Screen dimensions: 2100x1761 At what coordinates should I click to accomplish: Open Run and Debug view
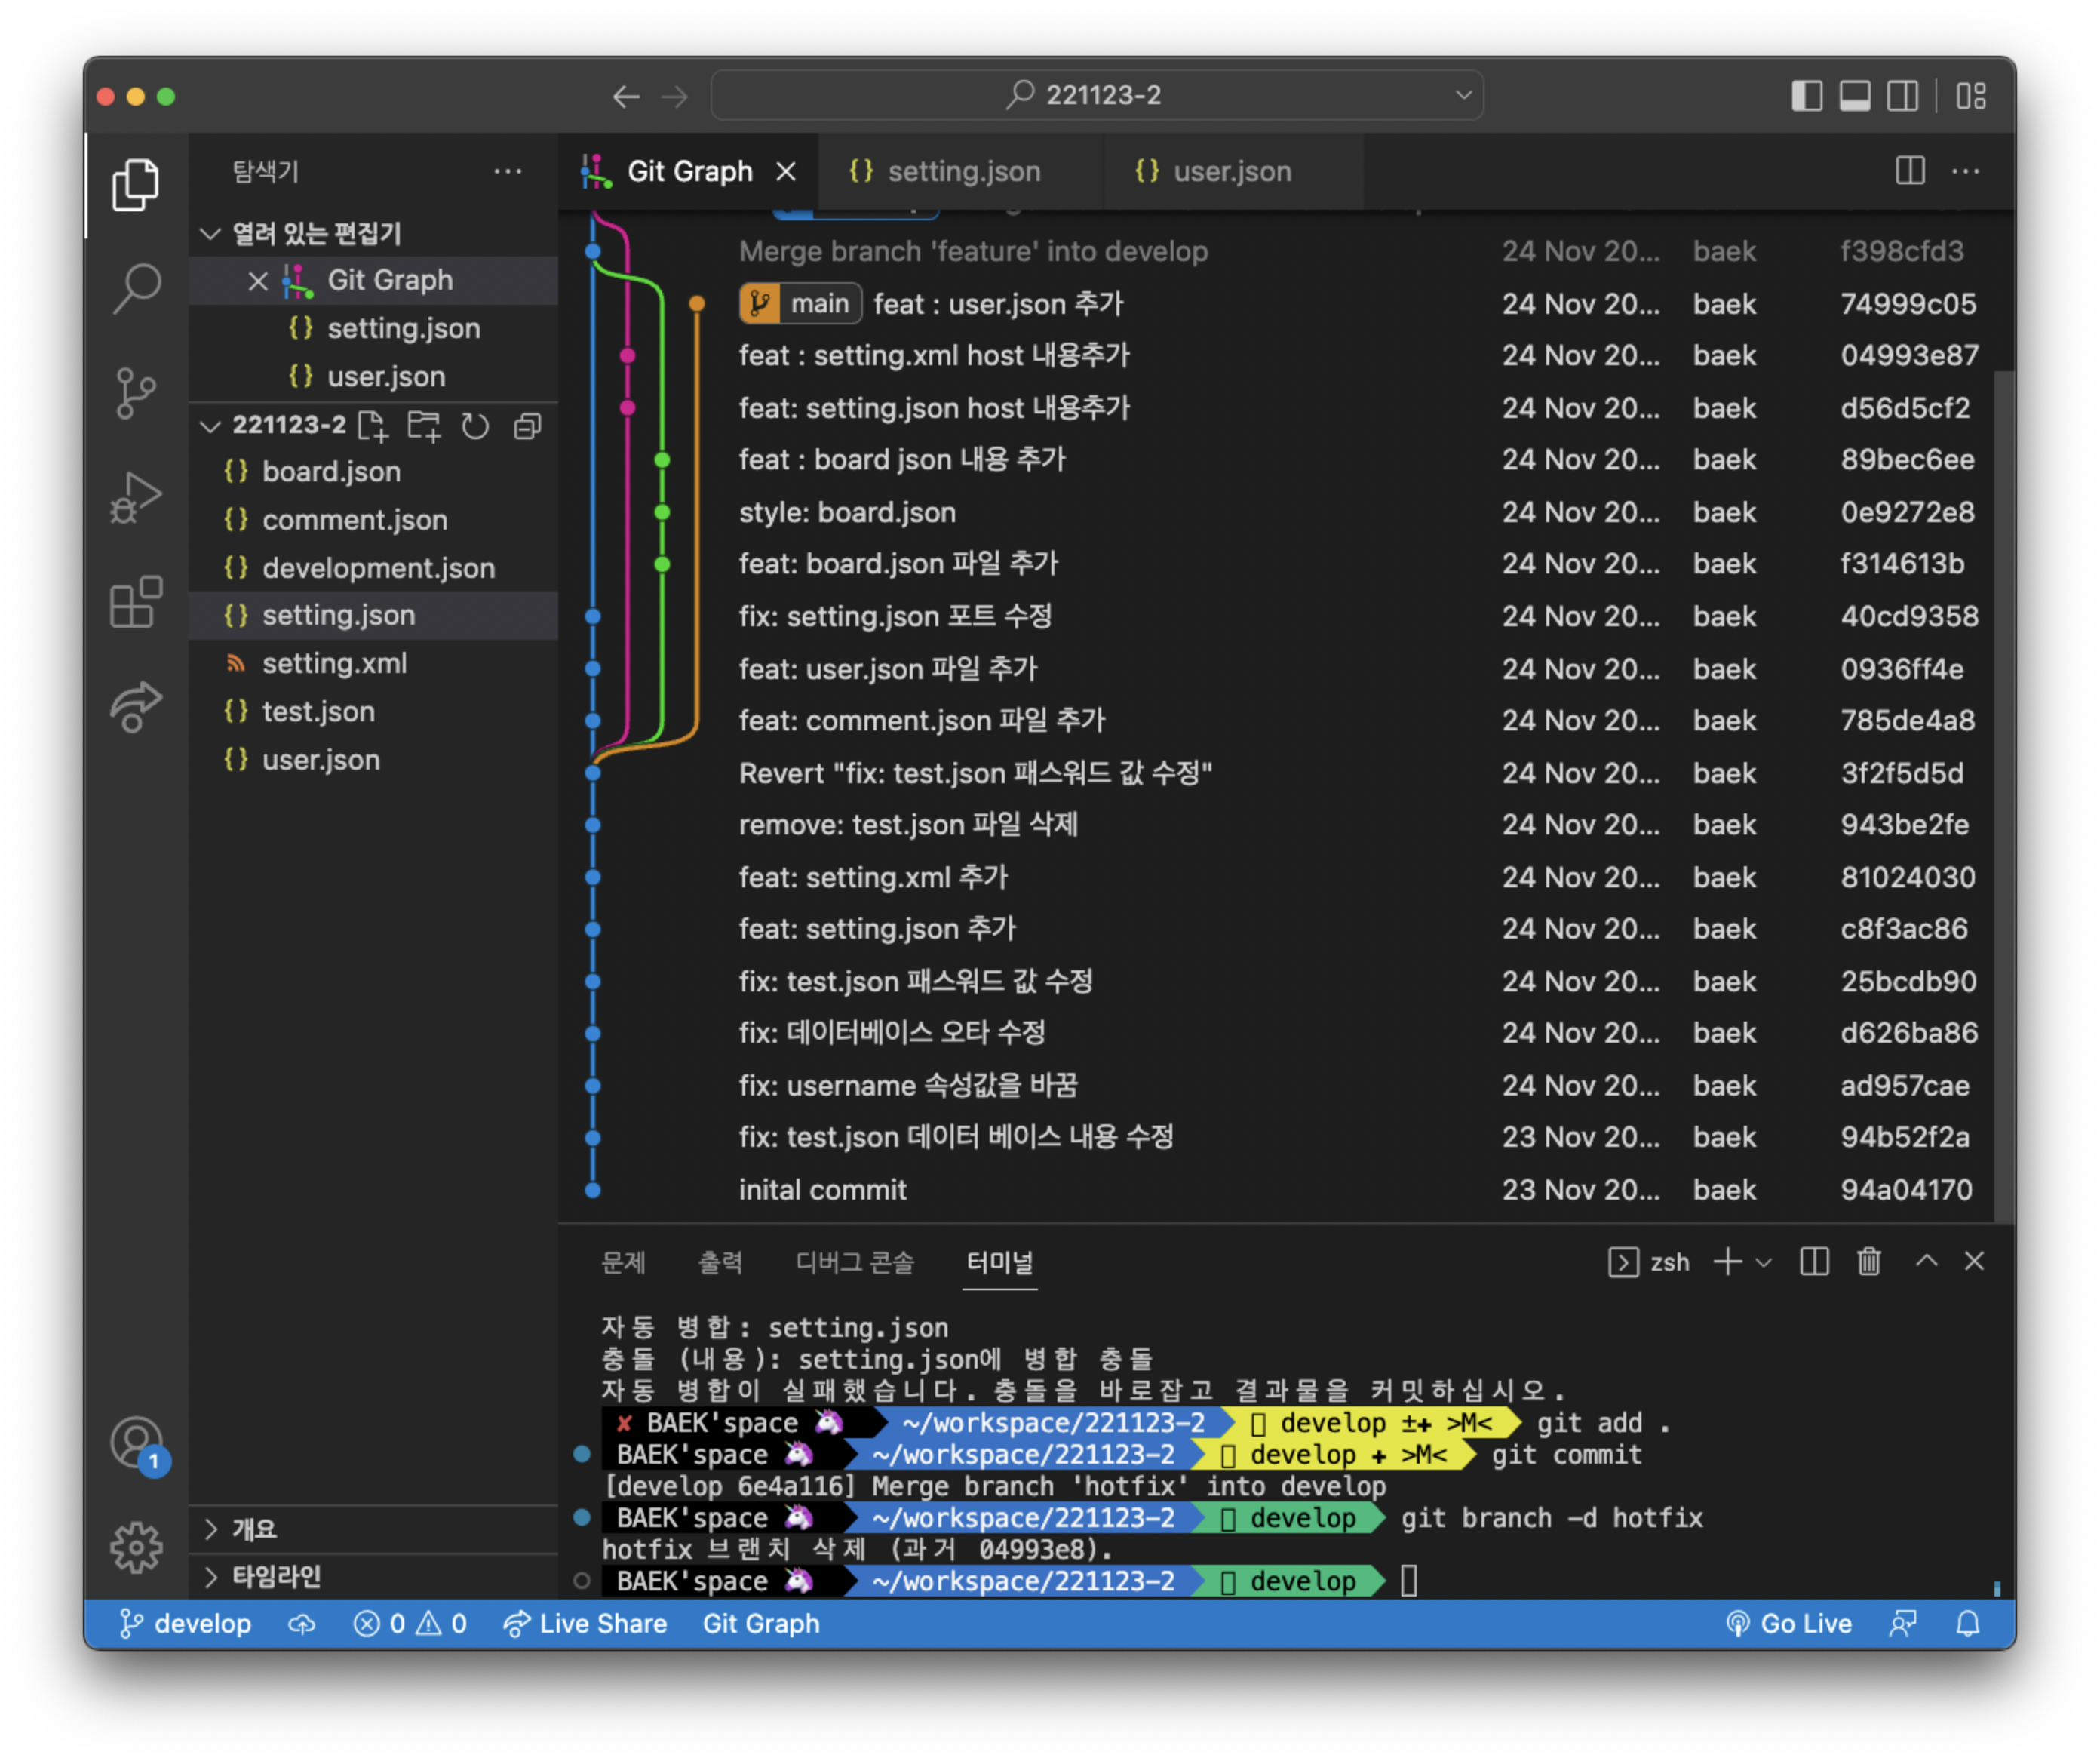(135, 497)
